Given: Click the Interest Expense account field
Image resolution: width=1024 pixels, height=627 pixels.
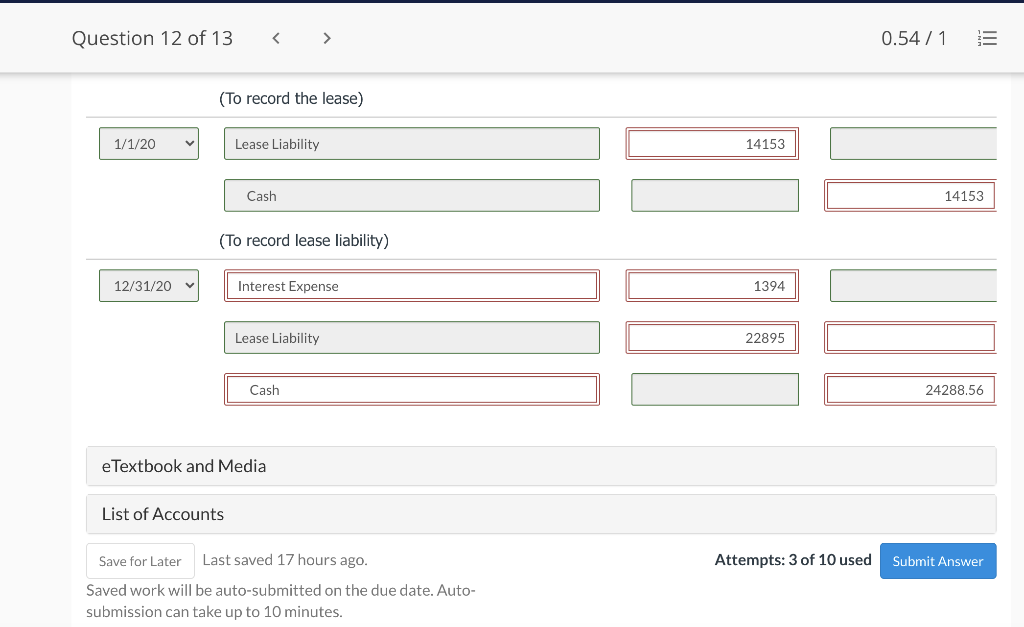Looking at the screenshot, I should [x=411, y=285].
